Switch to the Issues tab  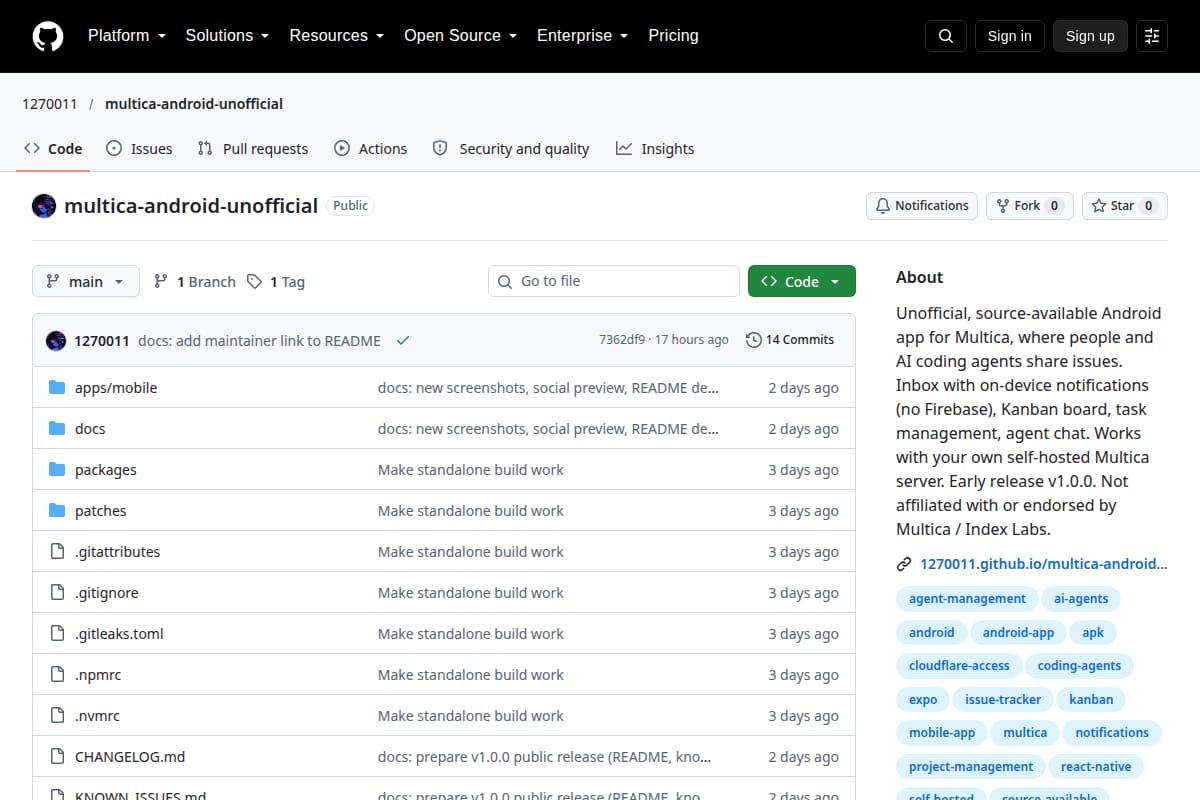click(139, 149)
